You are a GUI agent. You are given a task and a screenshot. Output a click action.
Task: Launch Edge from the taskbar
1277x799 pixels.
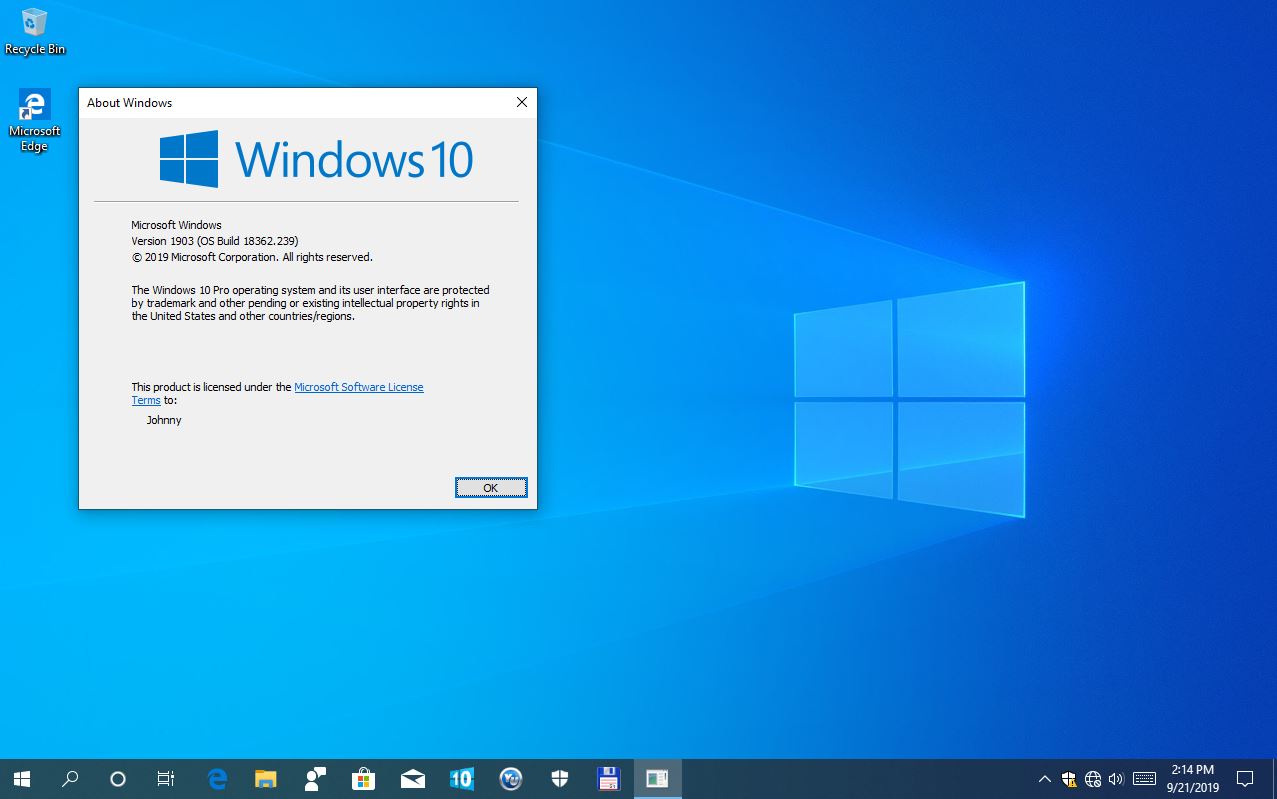tap(217, 779)
